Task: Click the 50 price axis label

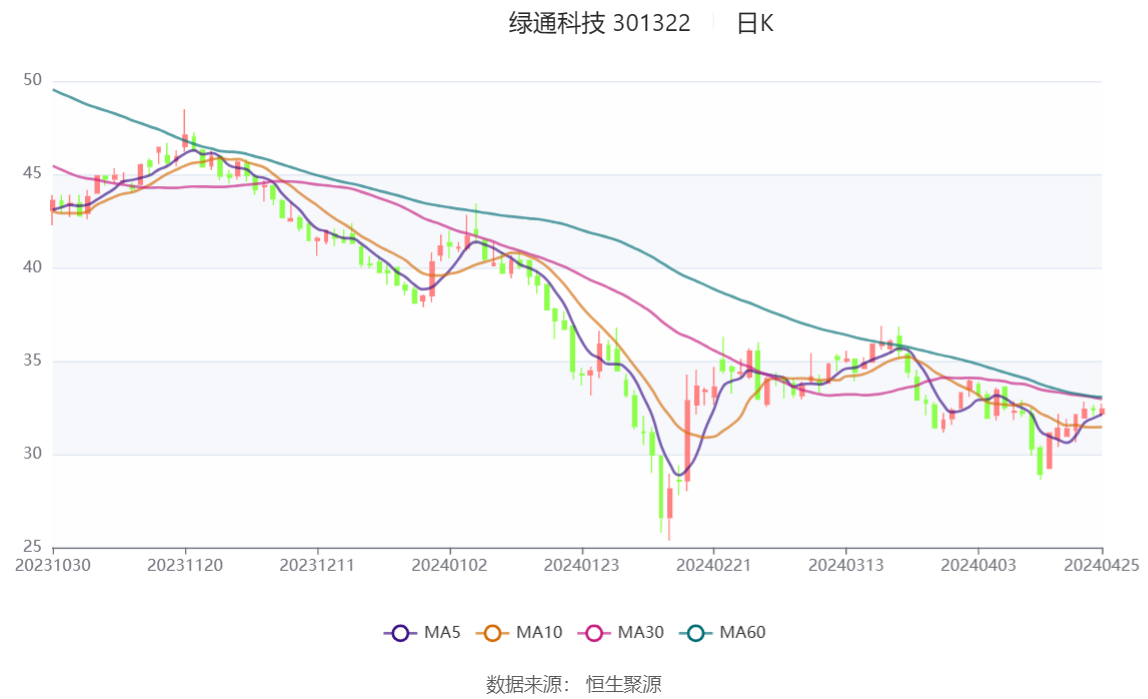Action: point(32,80)
